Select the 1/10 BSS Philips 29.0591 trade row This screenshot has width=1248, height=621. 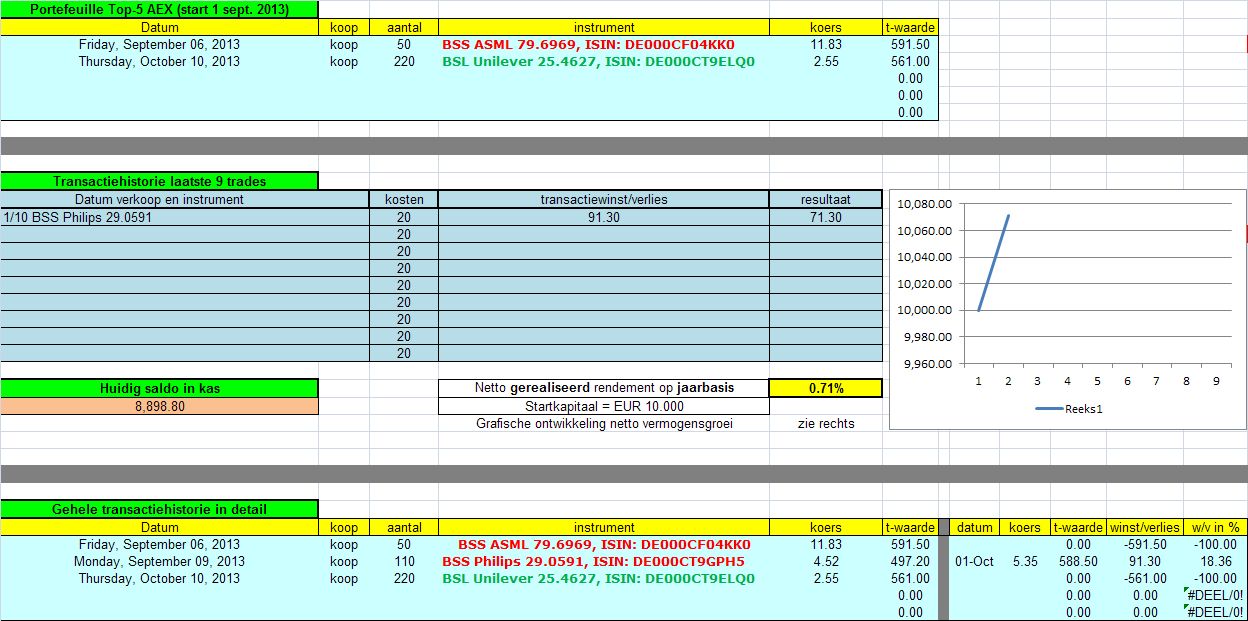tap(184, 217)
